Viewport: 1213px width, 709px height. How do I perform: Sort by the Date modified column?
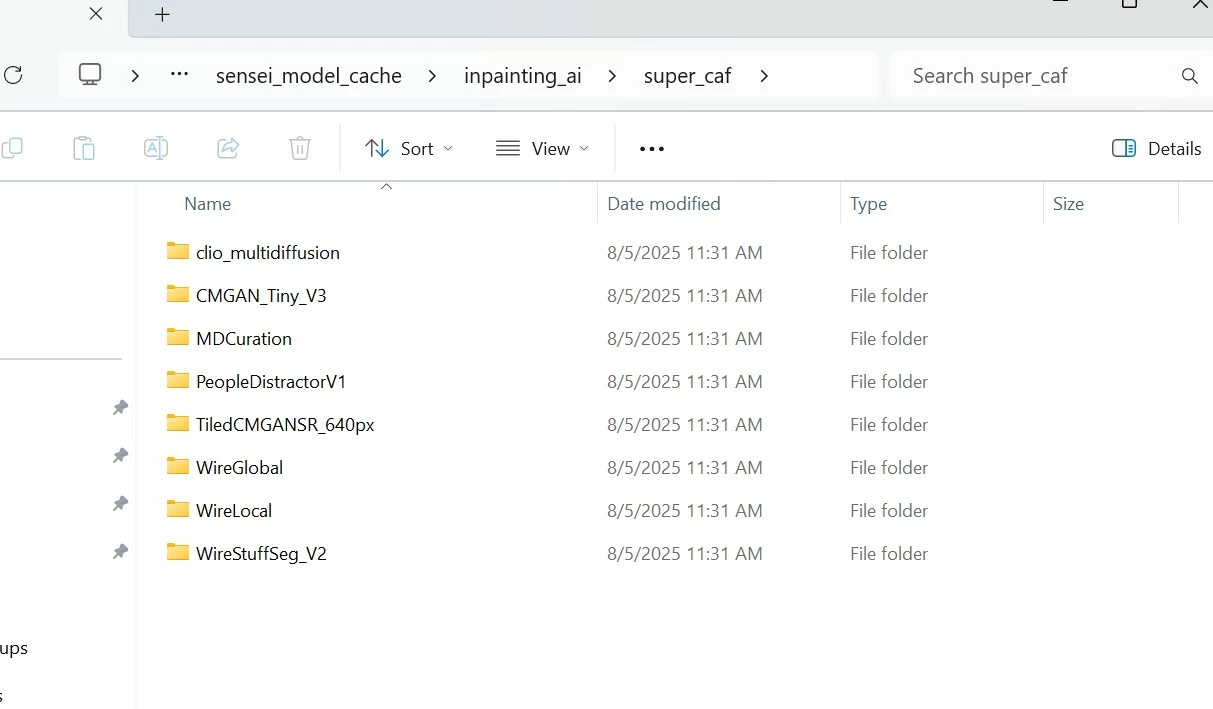tap(664, 204)
